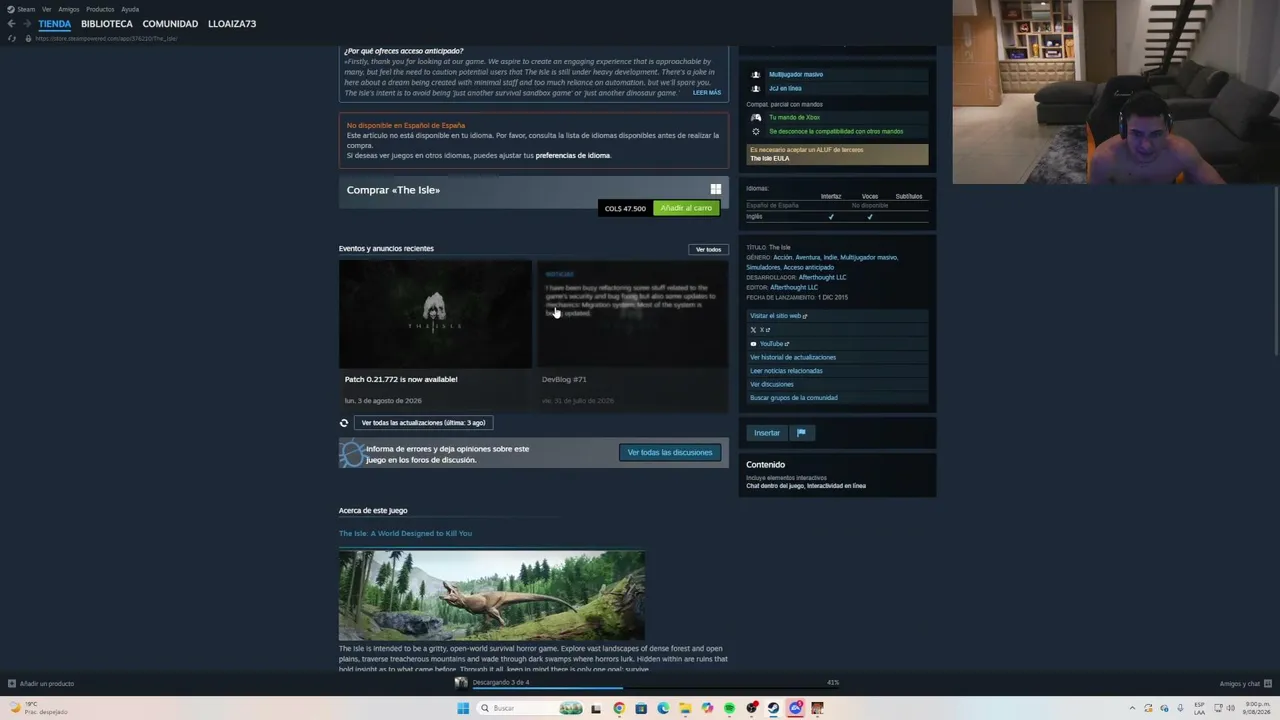Click the padlock icon beside the store URL

tap(28, 38)
